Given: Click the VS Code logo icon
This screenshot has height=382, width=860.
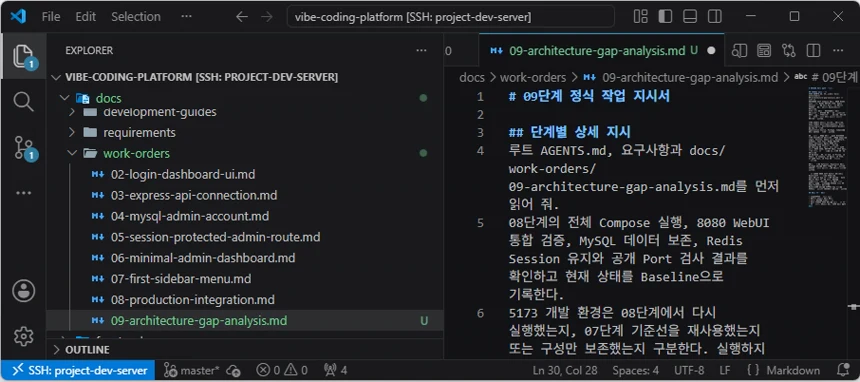Looking at the screenshot, I should [x=18, y=16].
